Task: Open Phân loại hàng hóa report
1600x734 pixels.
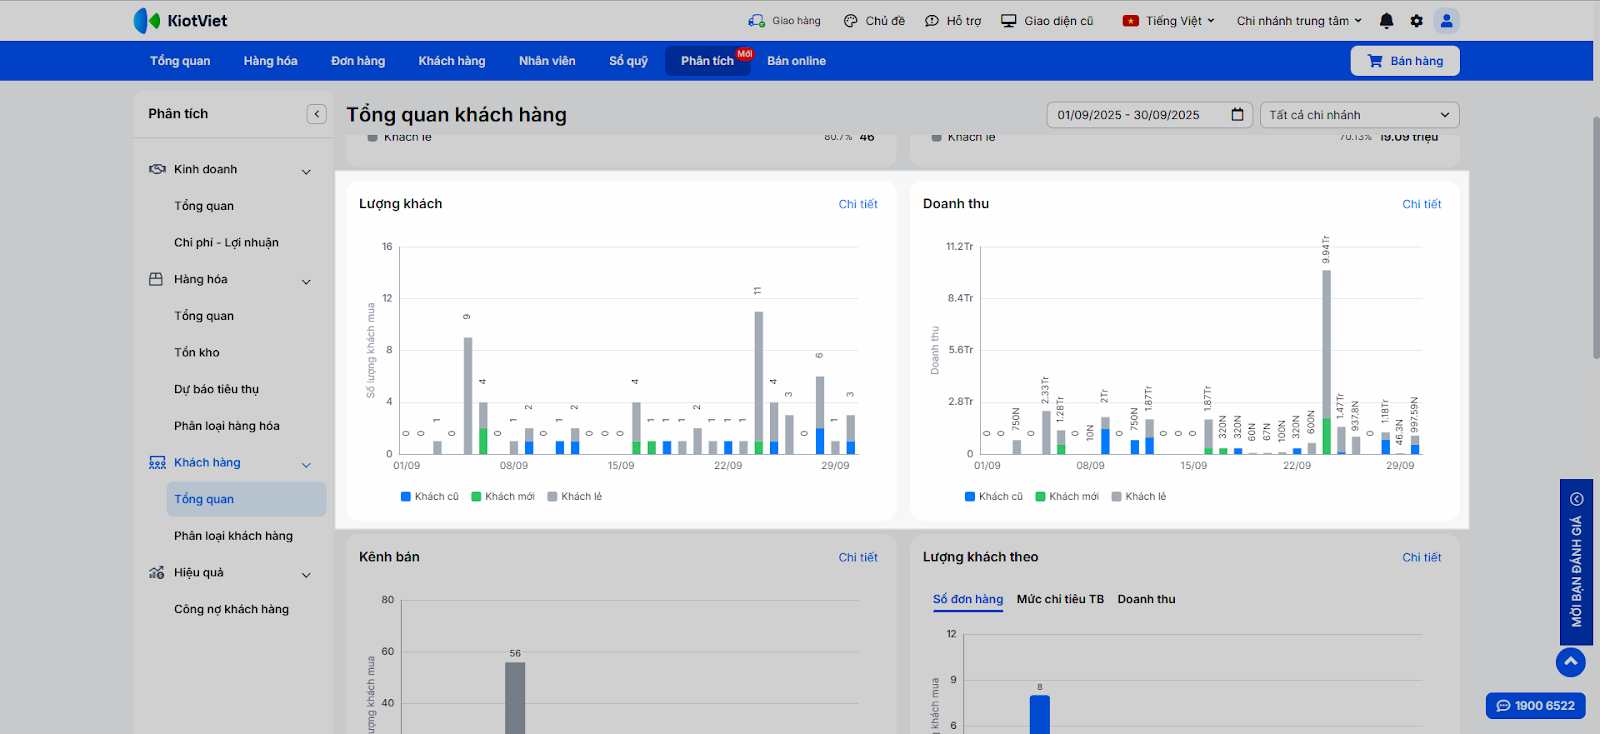Action: point(227,426)
